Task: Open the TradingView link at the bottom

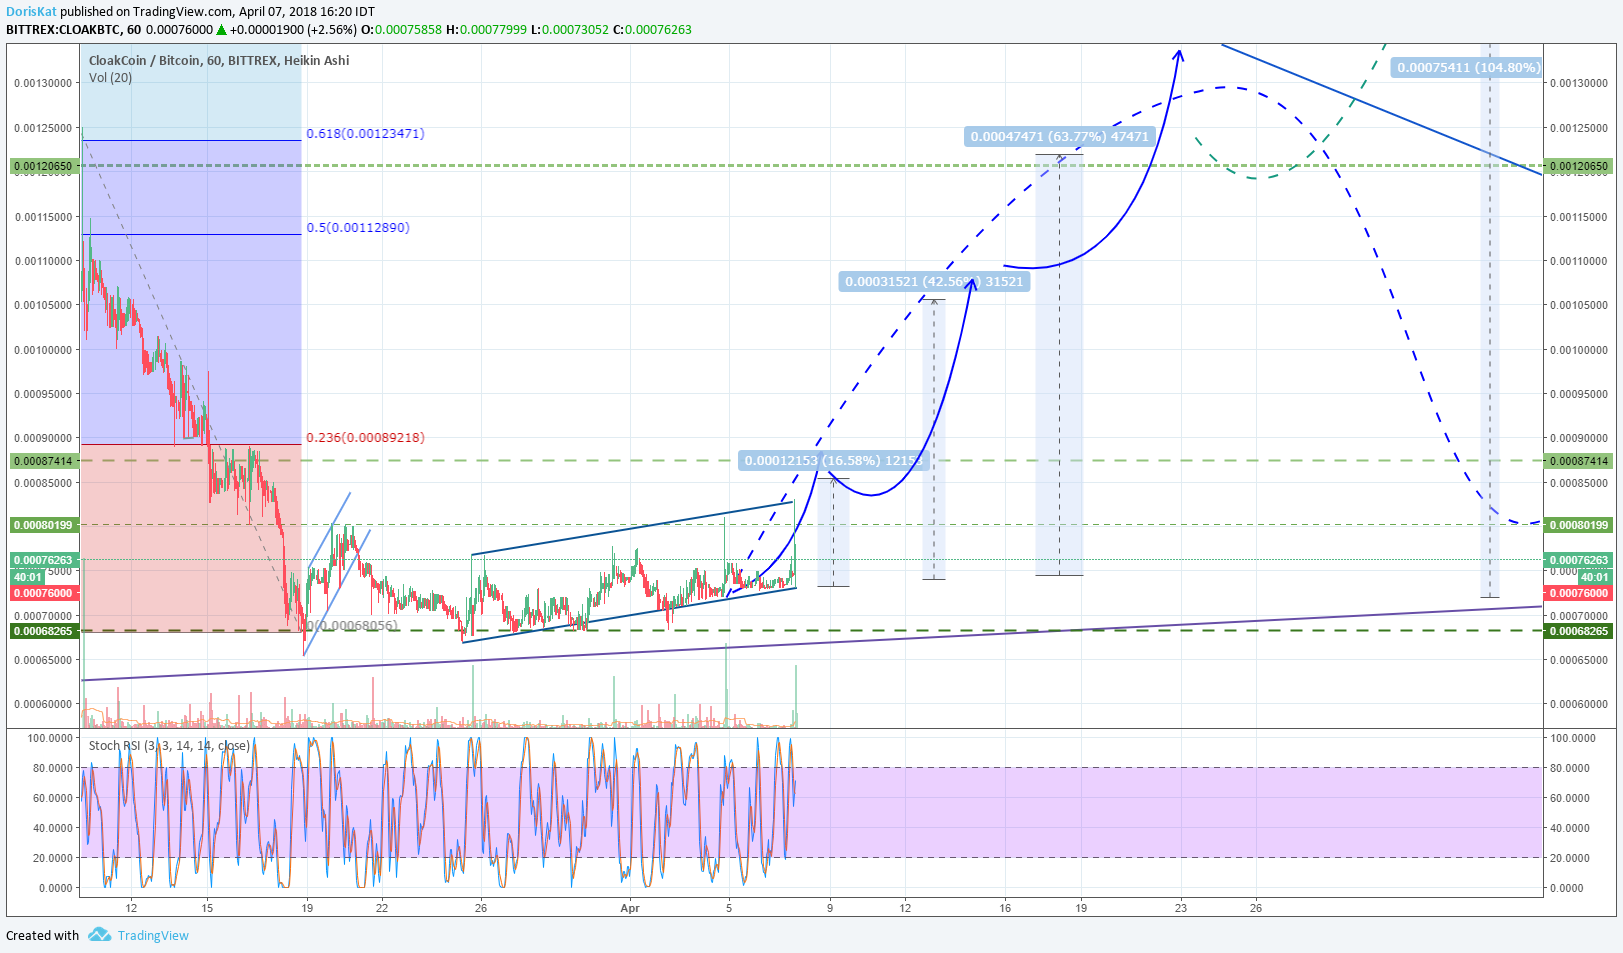Action: pos(153,936)
